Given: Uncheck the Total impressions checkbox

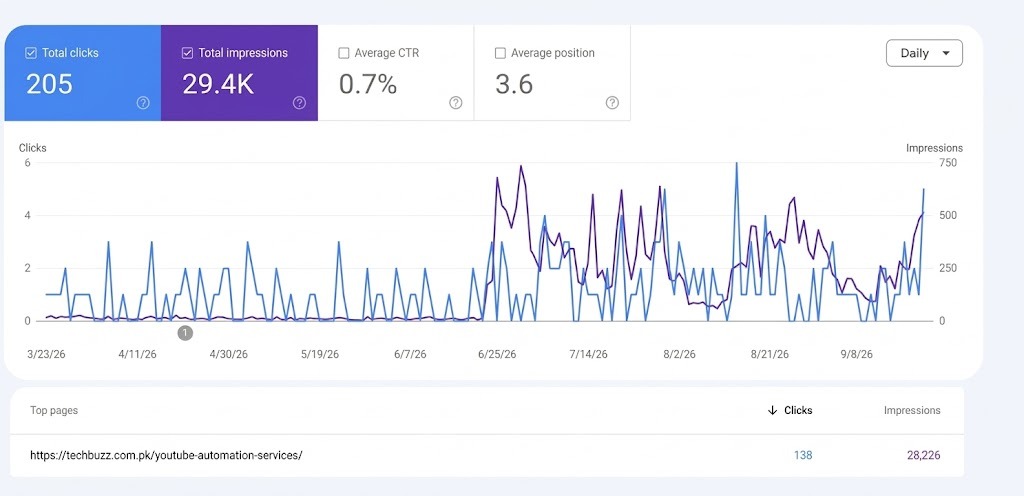Looking at the screenshot, I should click(187, 53).
